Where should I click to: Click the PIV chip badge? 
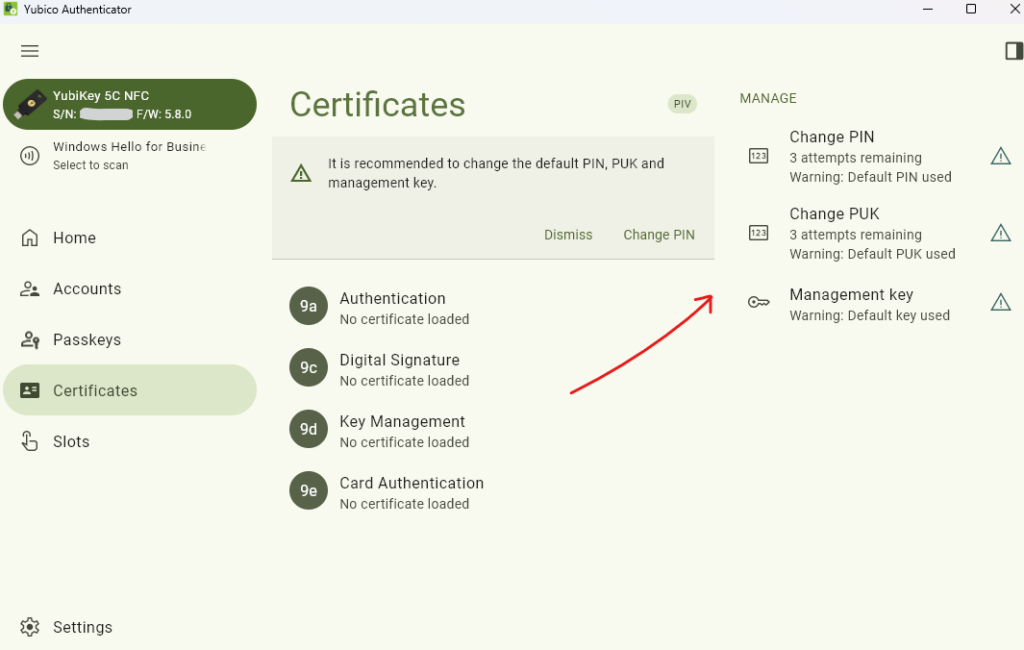click(682, 104)
